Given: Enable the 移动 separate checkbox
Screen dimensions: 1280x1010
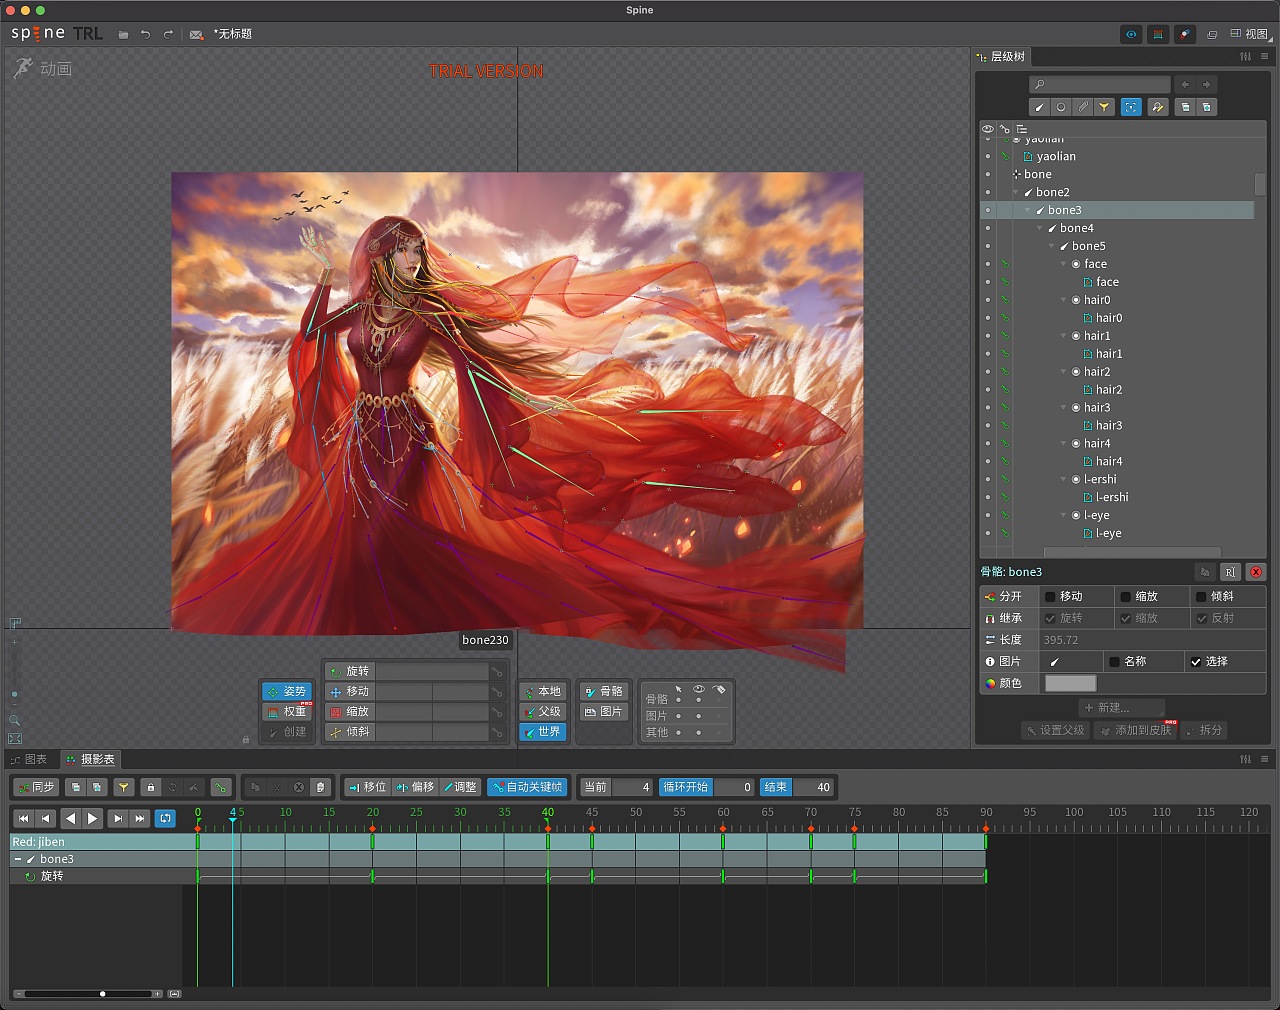Looking at the screenshot, I should click(1050, 596).
